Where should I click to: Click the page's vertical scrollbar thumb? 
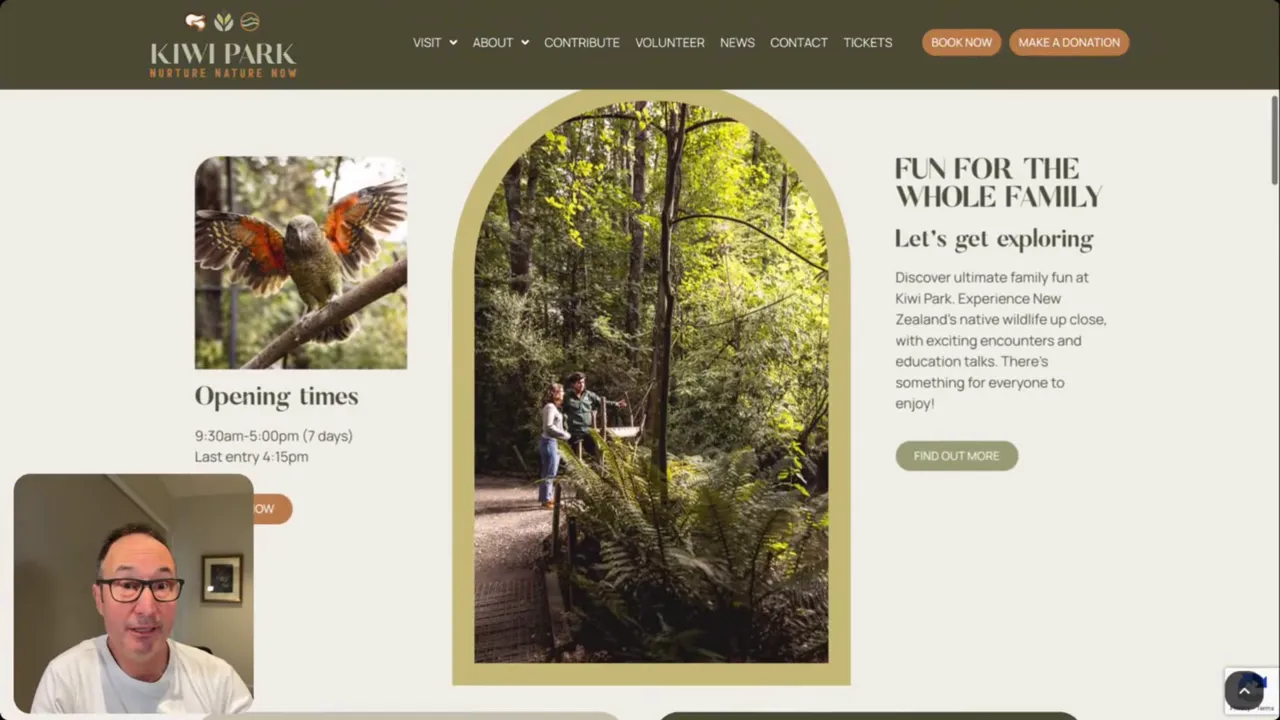tap(1275, 140)
